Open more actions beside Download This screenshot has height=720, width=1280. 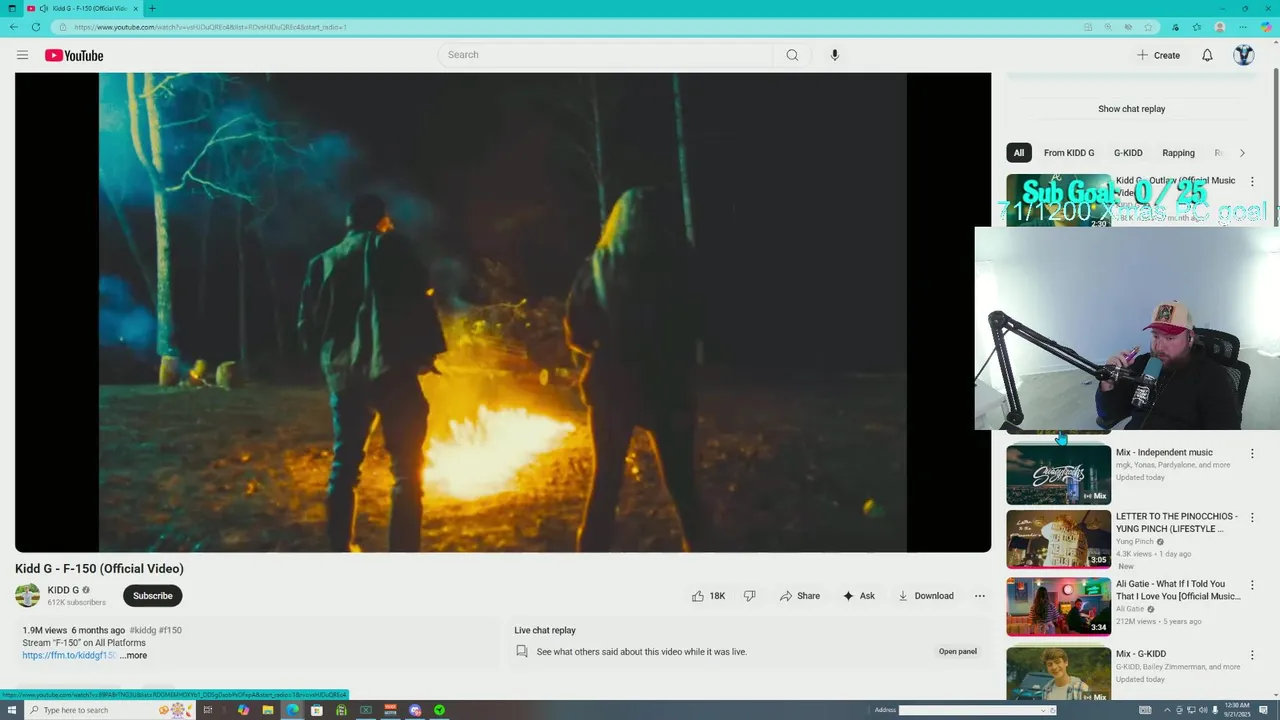(980, 596)
